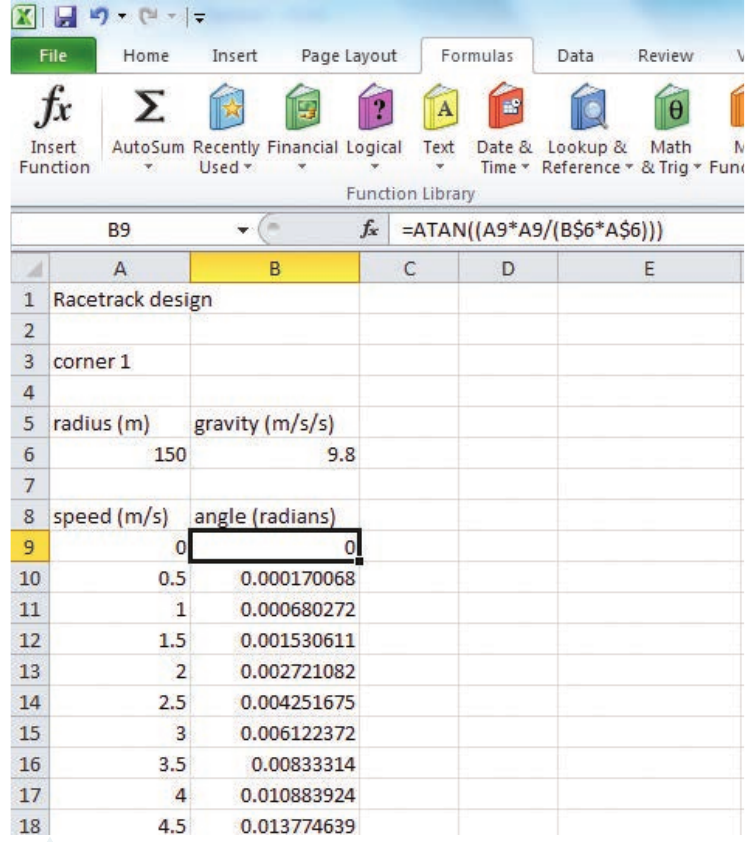752x842 pixels.
Task: Open the Logical functions book icon
Action: coord(375,107)
